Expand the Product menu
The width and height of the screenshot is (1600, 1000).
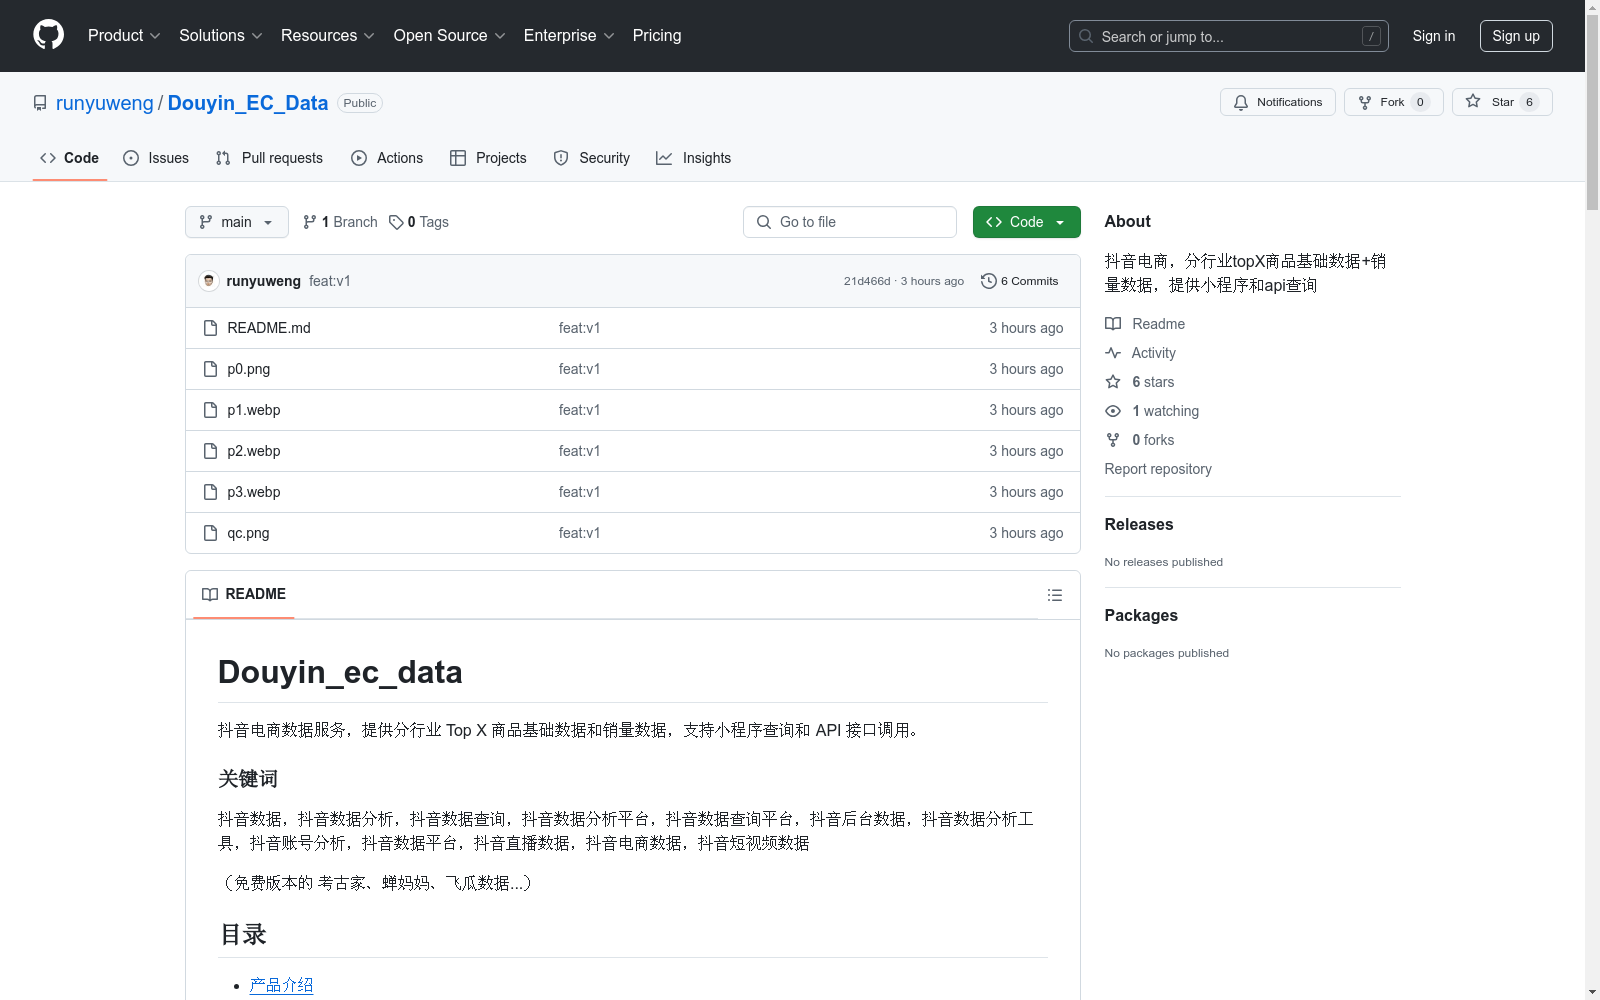click(124, 35)
